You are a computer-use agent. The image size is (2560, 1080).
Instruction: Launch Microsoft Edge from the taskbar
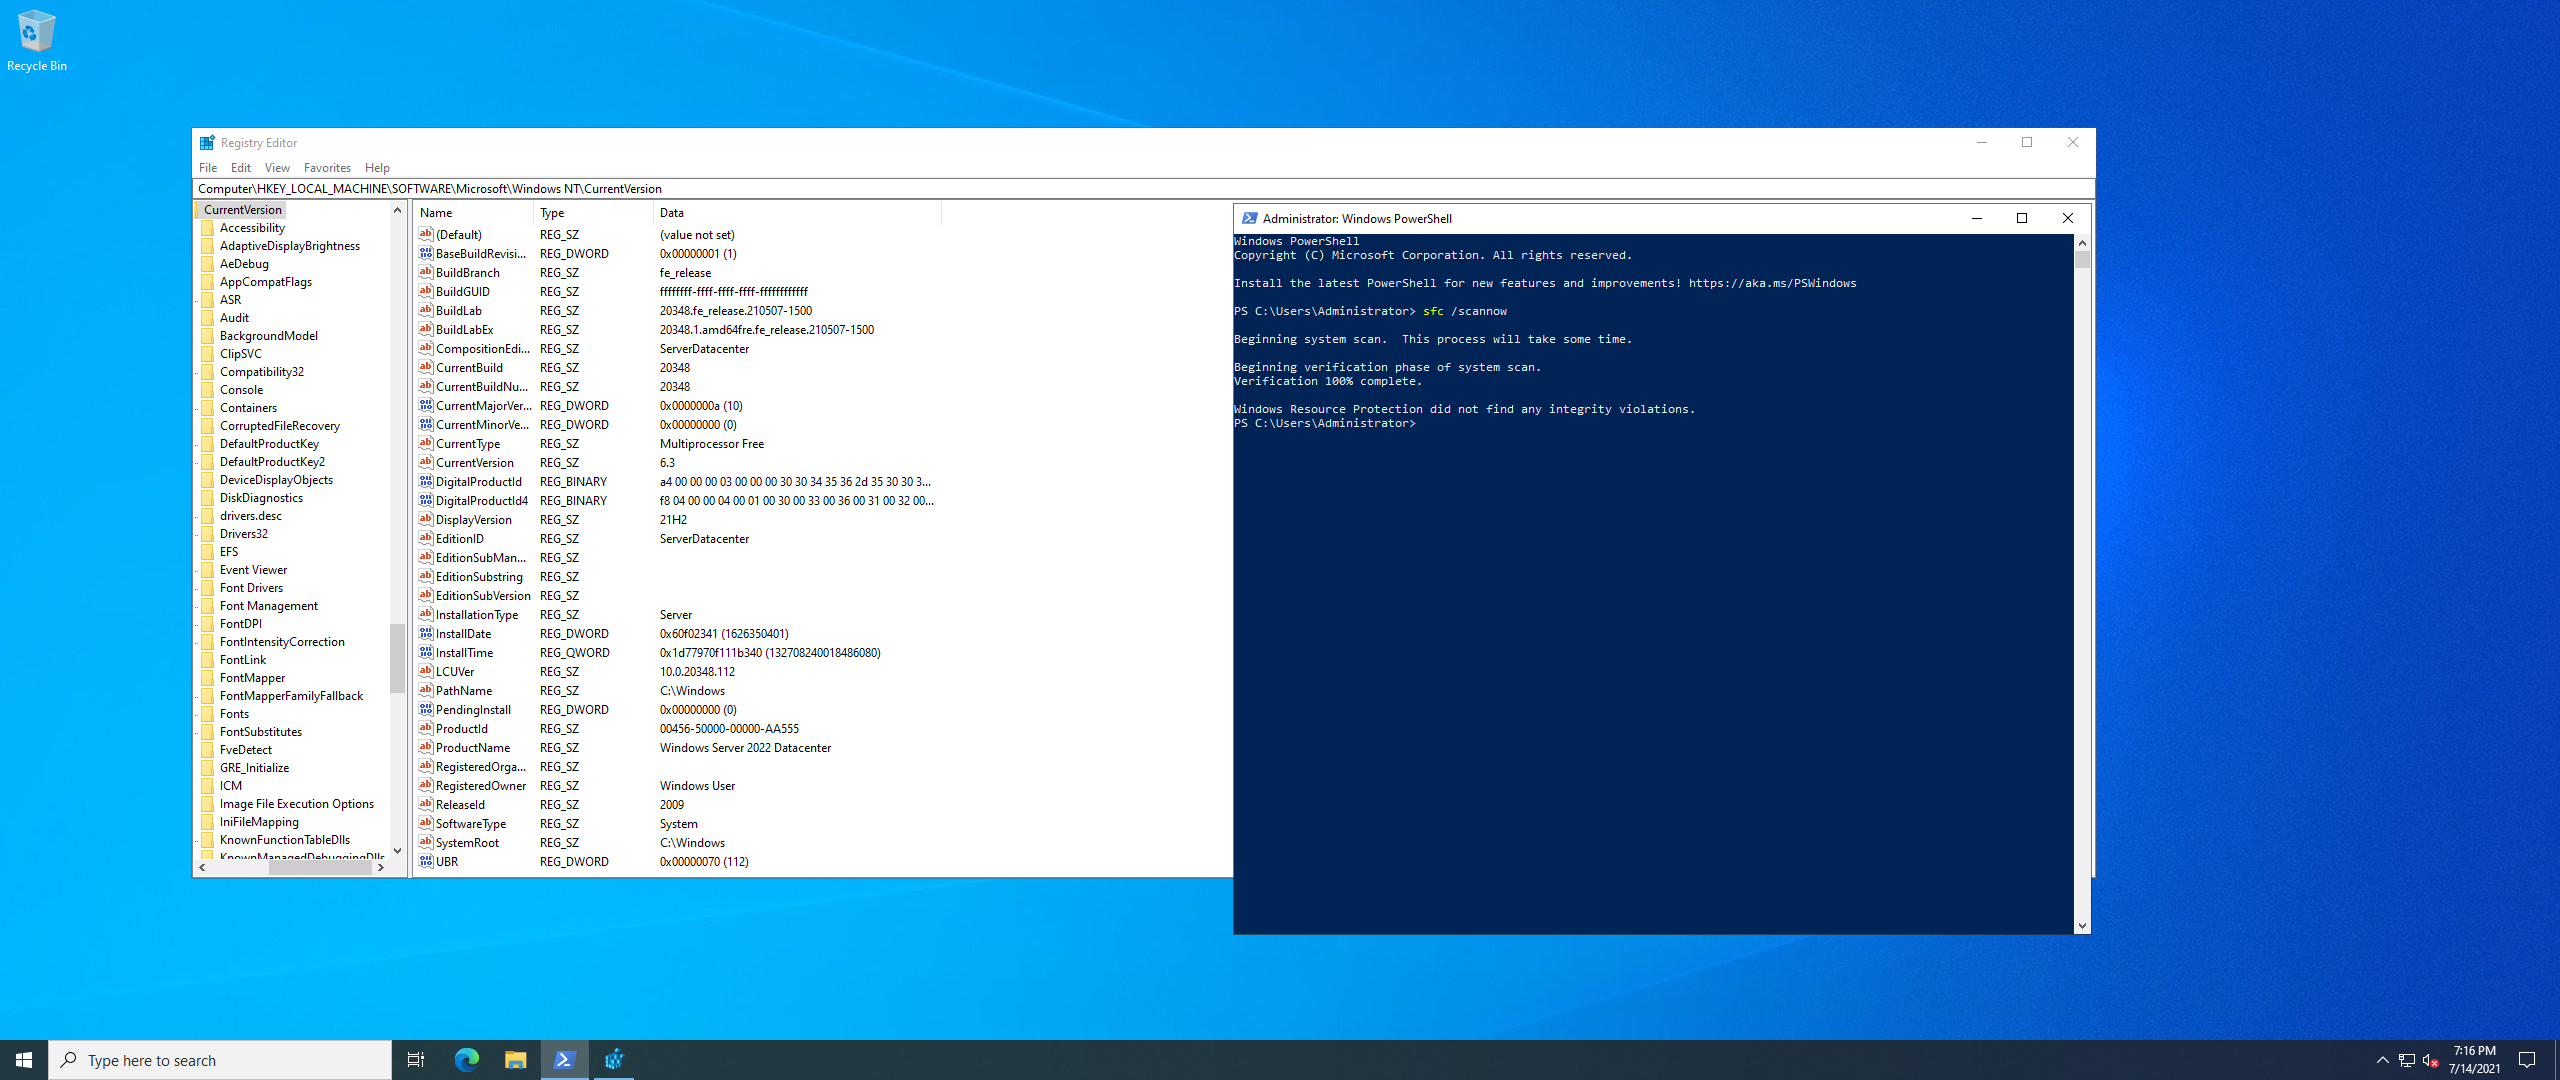[x=466, y=1060]
